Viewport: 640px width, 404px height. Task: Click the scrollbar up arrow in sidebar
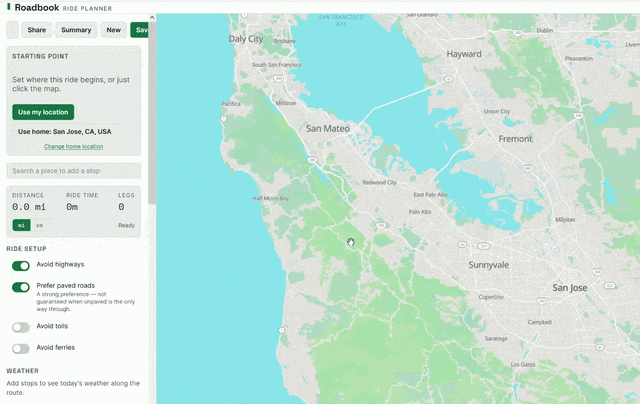coord(152,18)
